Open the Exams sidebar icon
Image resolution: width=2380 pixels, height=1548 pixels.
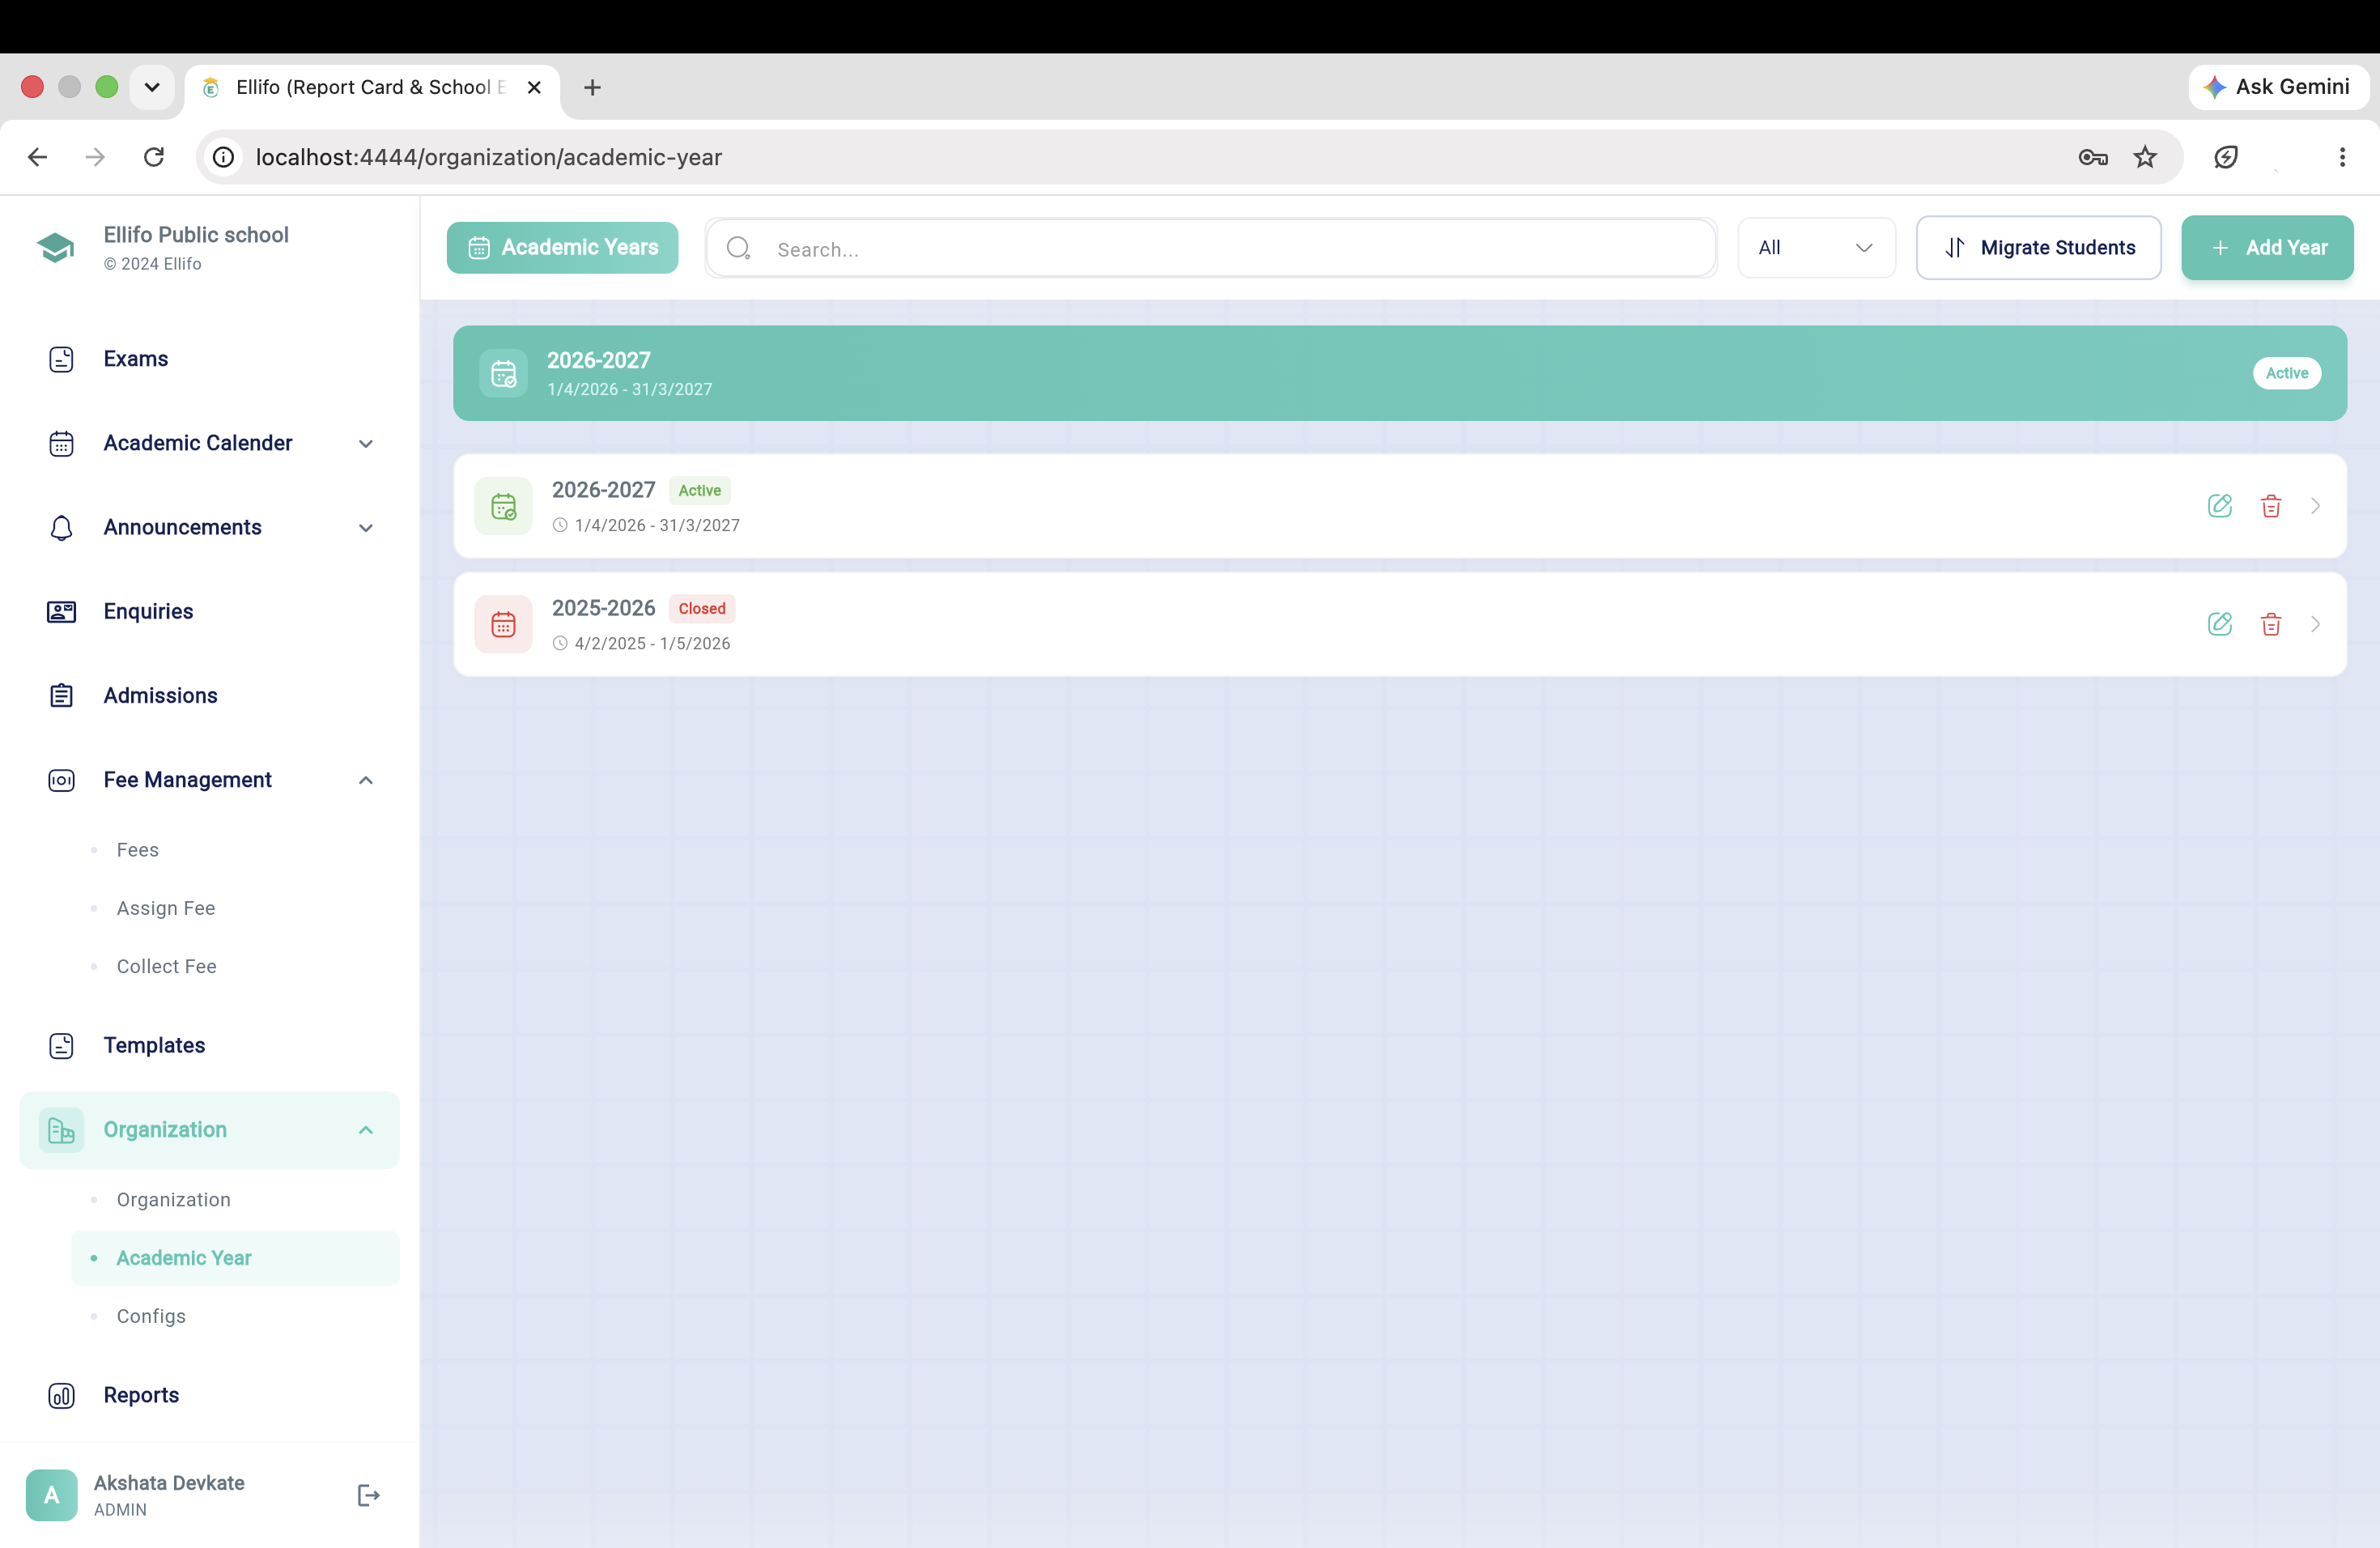(x=61, y=359)
